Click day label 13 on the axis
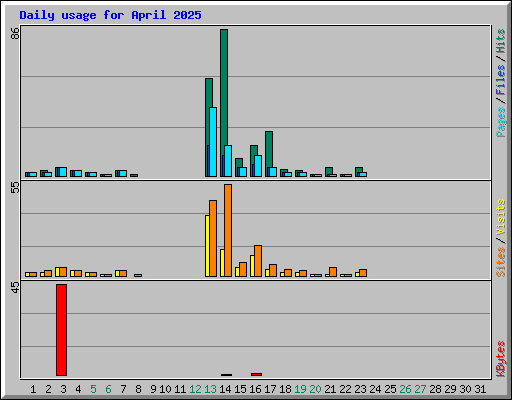This screenshot has height=400, width=512. 210,389
